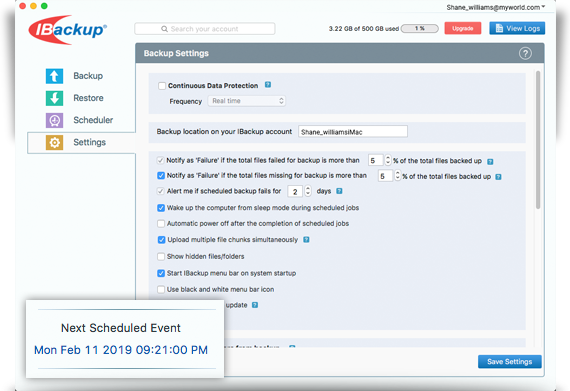Toggle notify if files failed checkbox
Screen dimensions: 570x391
pyautogui.click(x=160, y=160)
